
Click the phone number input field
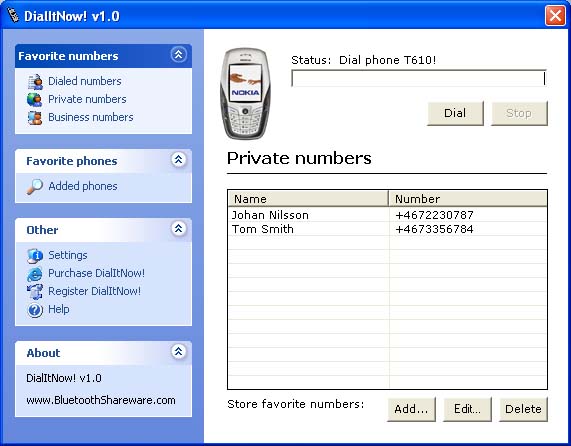click(x=419, y=78)
